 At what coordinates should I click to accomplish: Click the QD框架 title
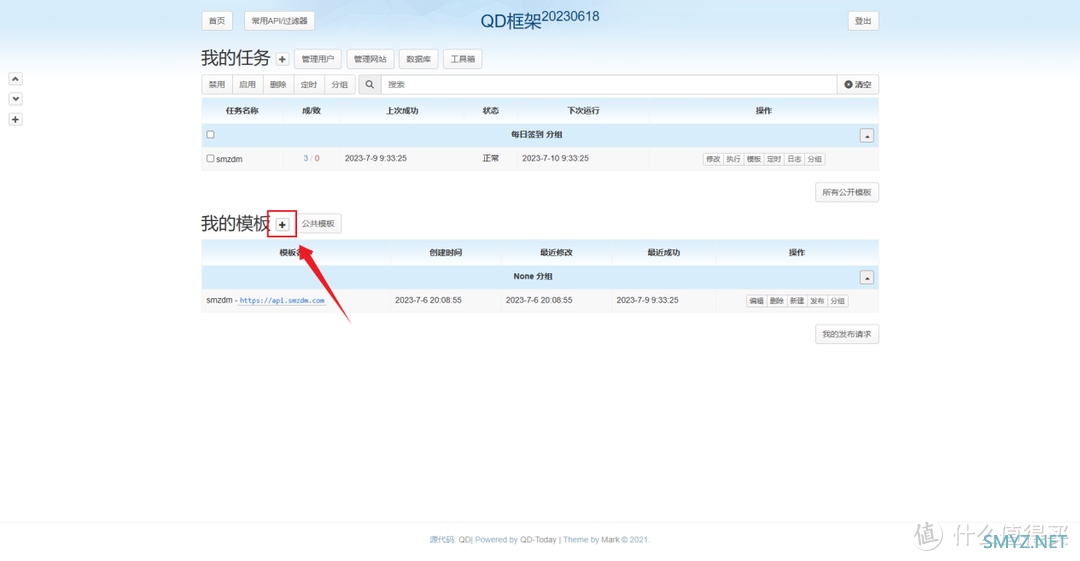[x=539, y=19]
